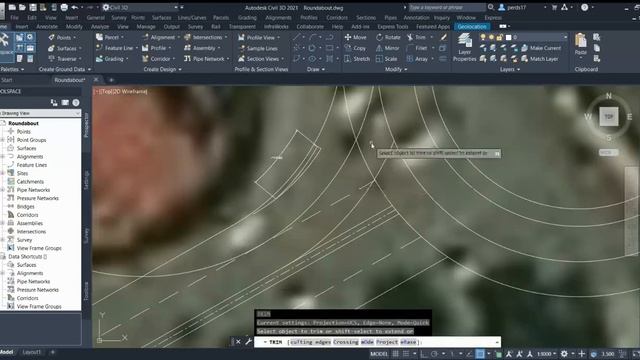
Task: Click the command line input field
Action: [x=377, y=342]
